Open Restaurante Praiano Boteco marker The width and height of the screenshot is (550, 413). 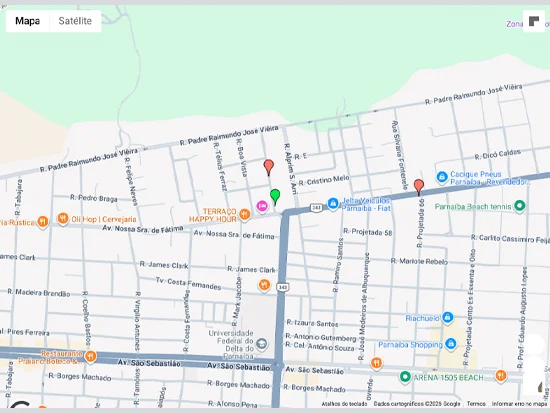tap(90, 357)
